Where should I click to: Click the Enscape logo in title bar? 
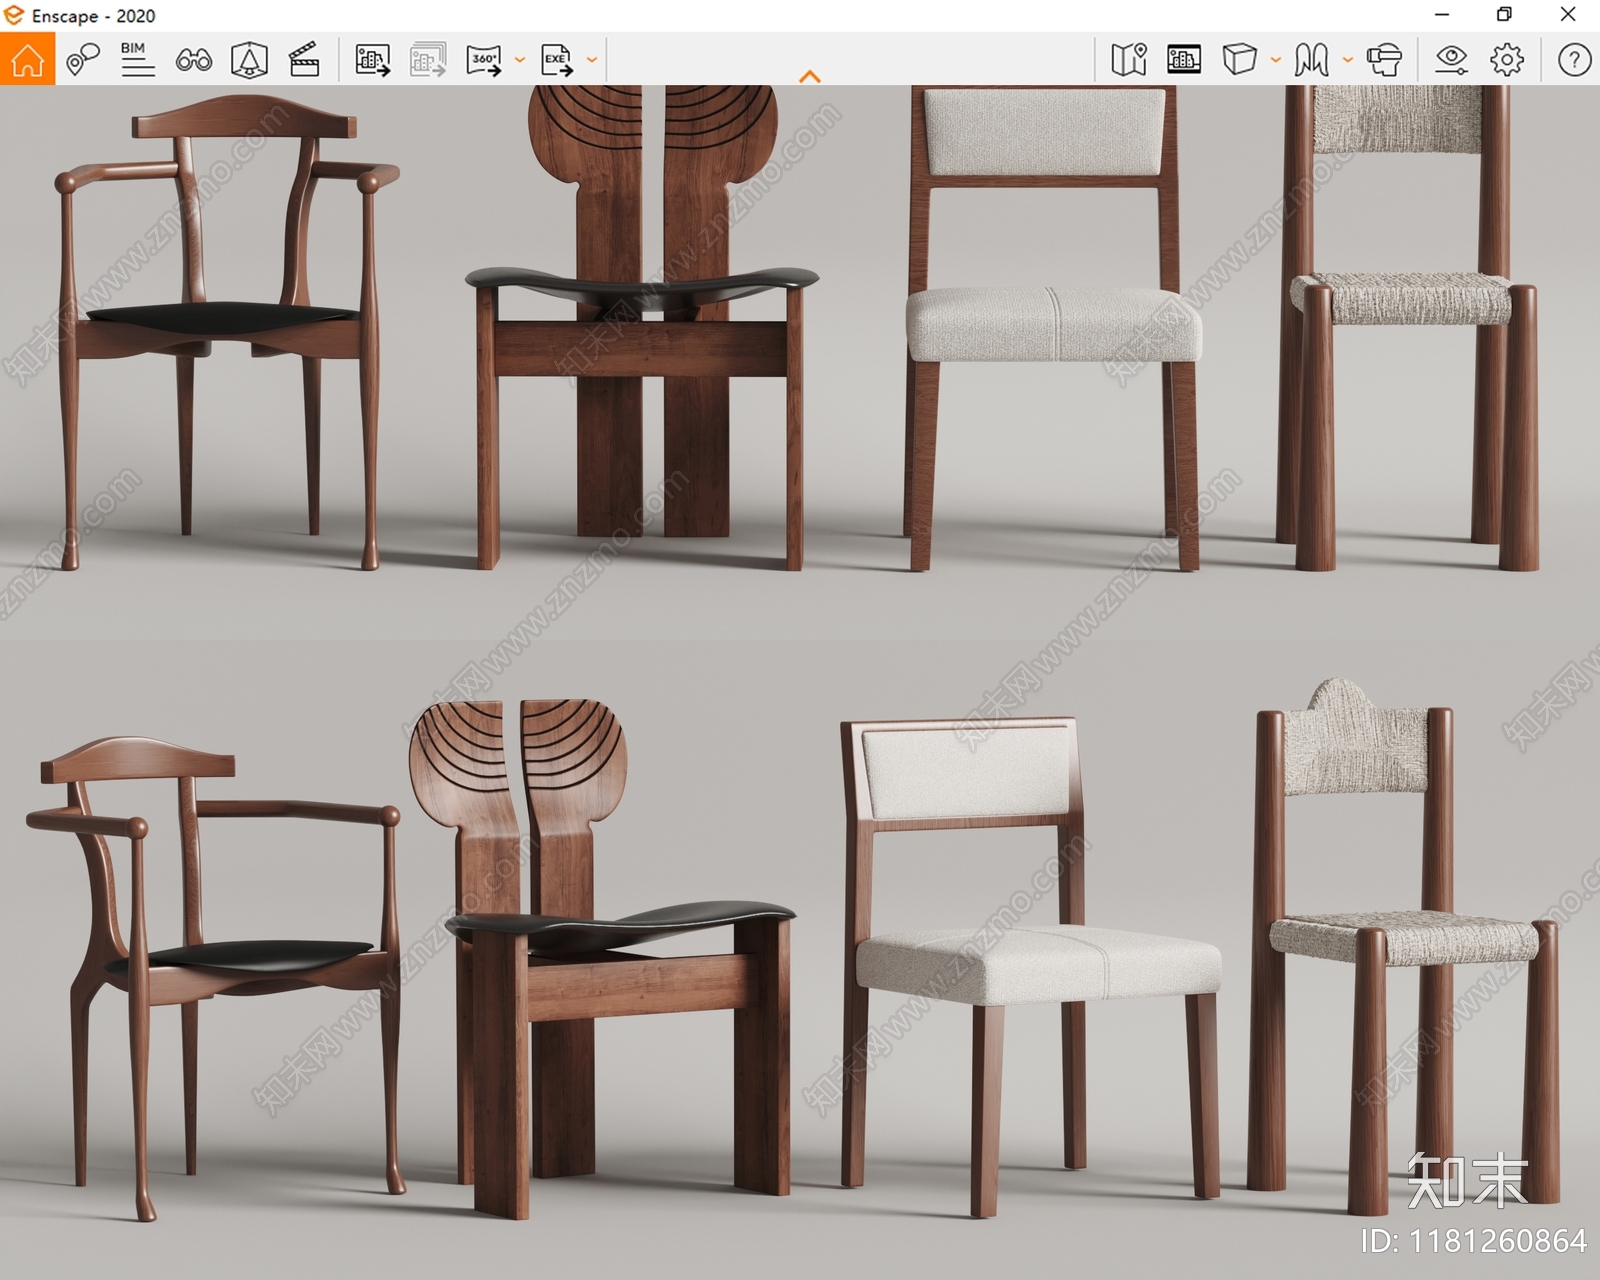point(14,15)
